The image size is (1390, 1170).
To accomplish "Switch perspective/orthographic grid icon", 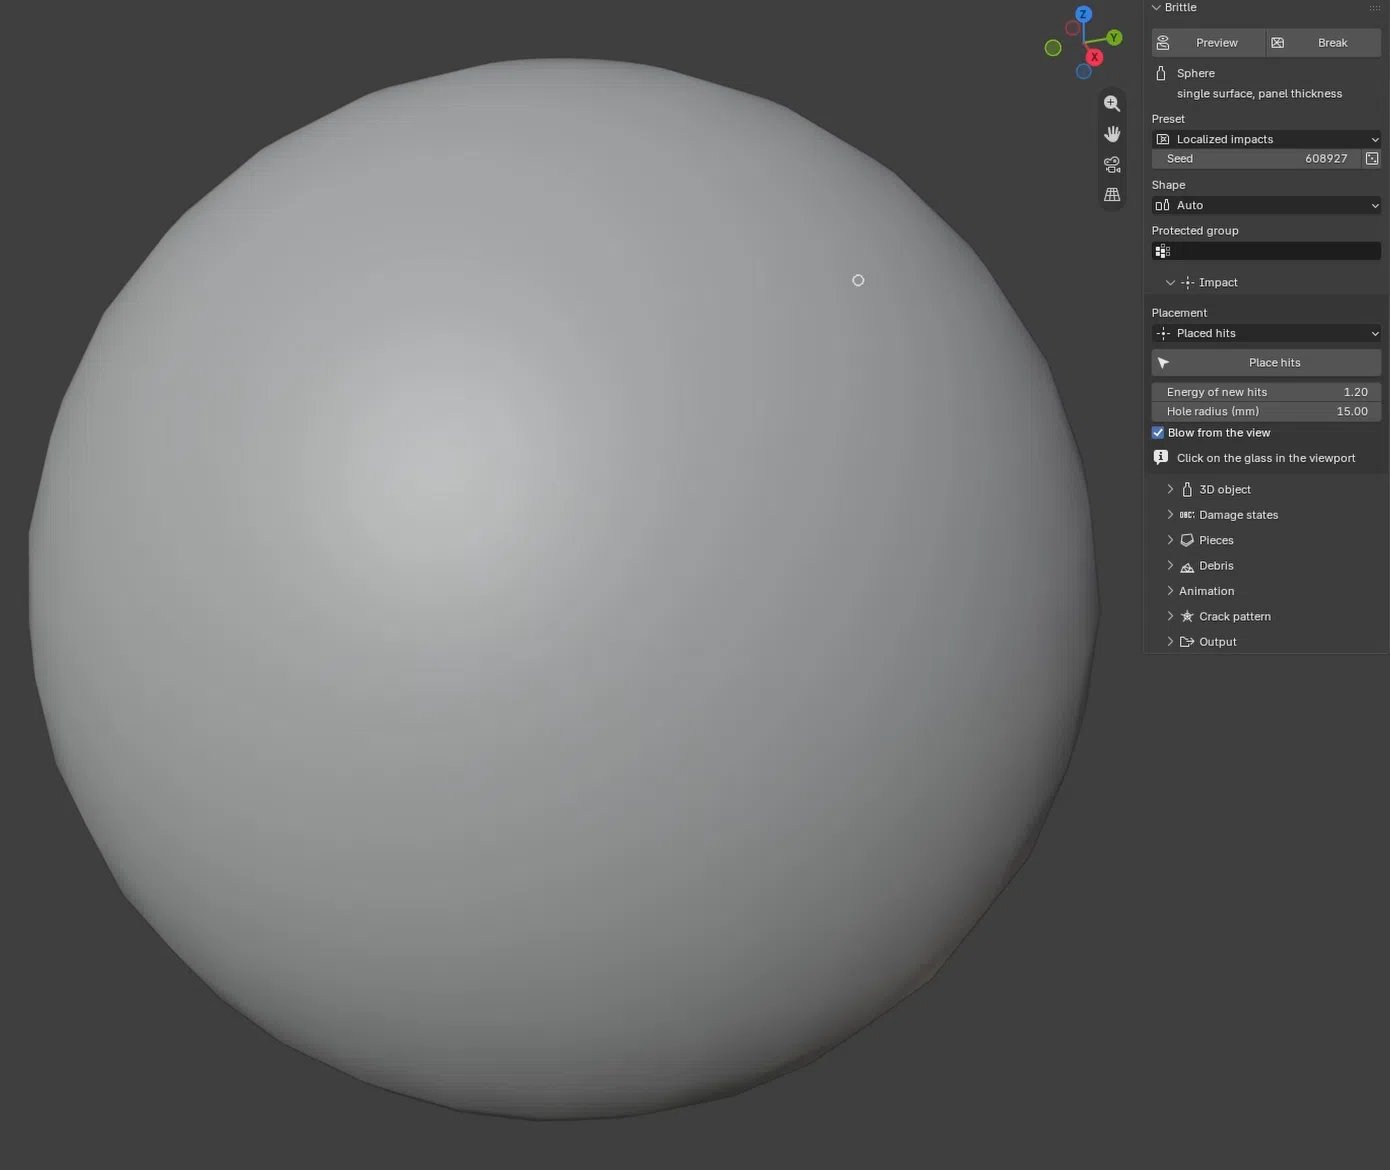I will coord(1112,195).
